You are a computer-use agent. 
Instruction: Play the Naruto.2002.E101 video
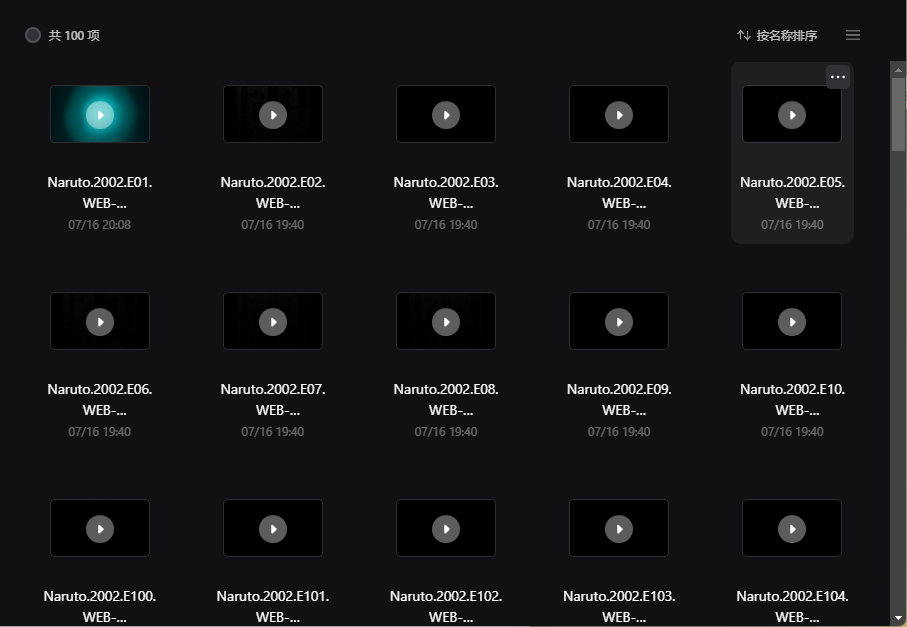[x=273, y=529]
